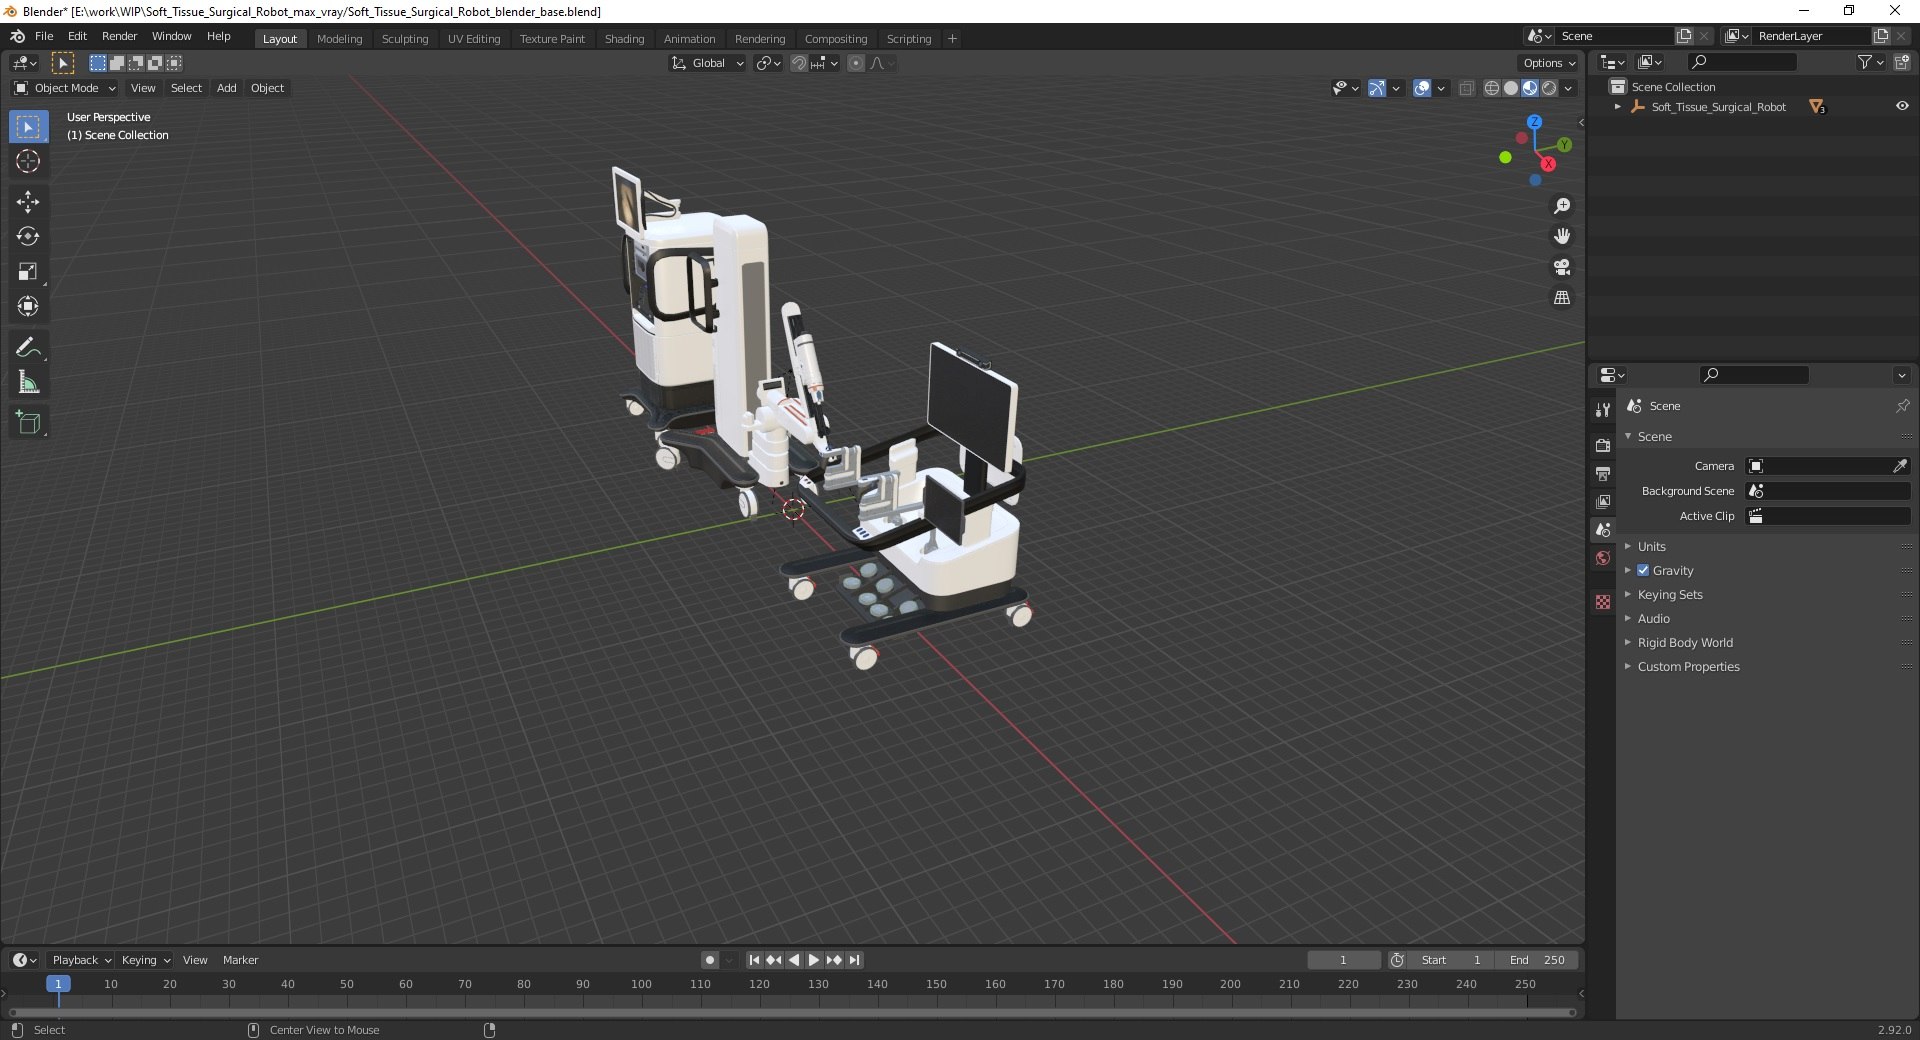
Task: Click the zoom magnifier viewport navigation icon
Action: coord(1562,206)
